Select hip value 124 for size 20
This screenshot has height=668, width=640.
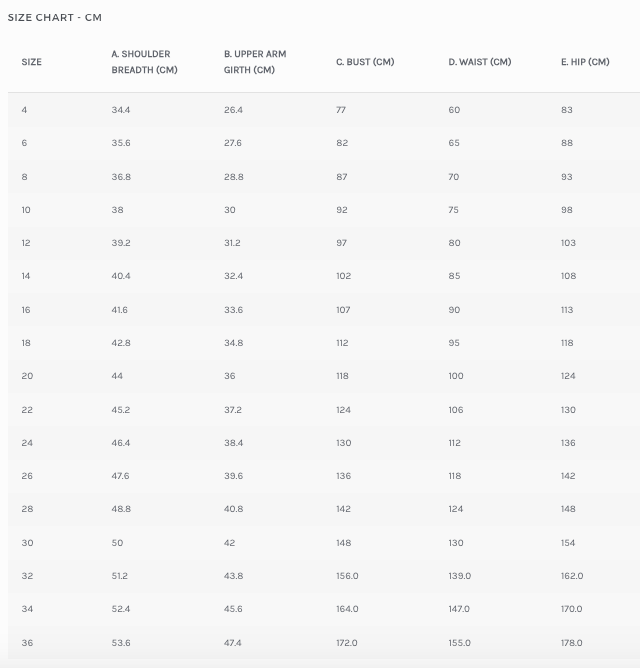(568, 376)
